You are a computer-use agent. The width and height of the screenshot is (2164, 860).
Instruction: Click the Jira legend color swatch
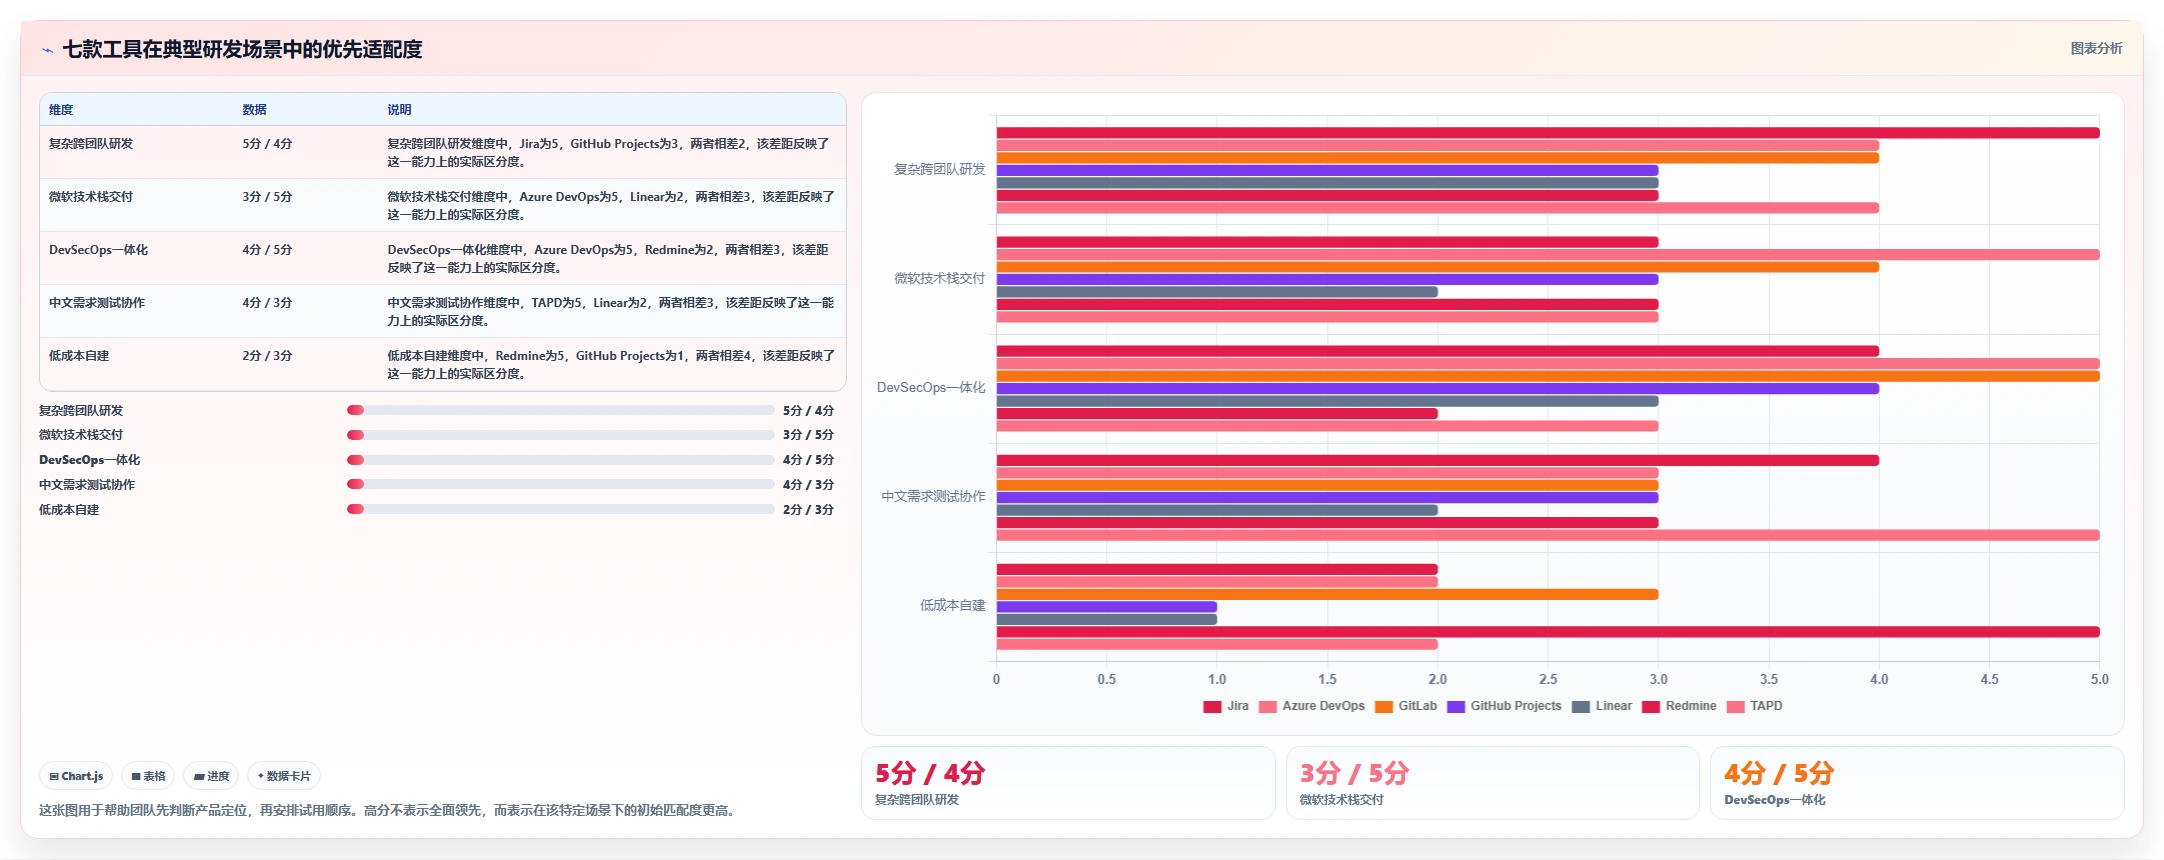[x=1212, y=707]
